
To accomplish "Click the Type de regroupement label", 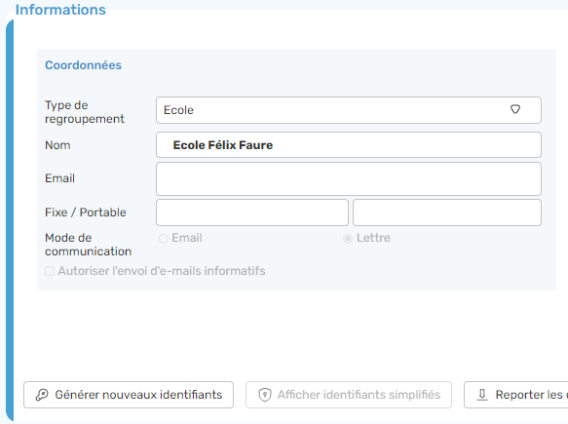I will point(84,112).
